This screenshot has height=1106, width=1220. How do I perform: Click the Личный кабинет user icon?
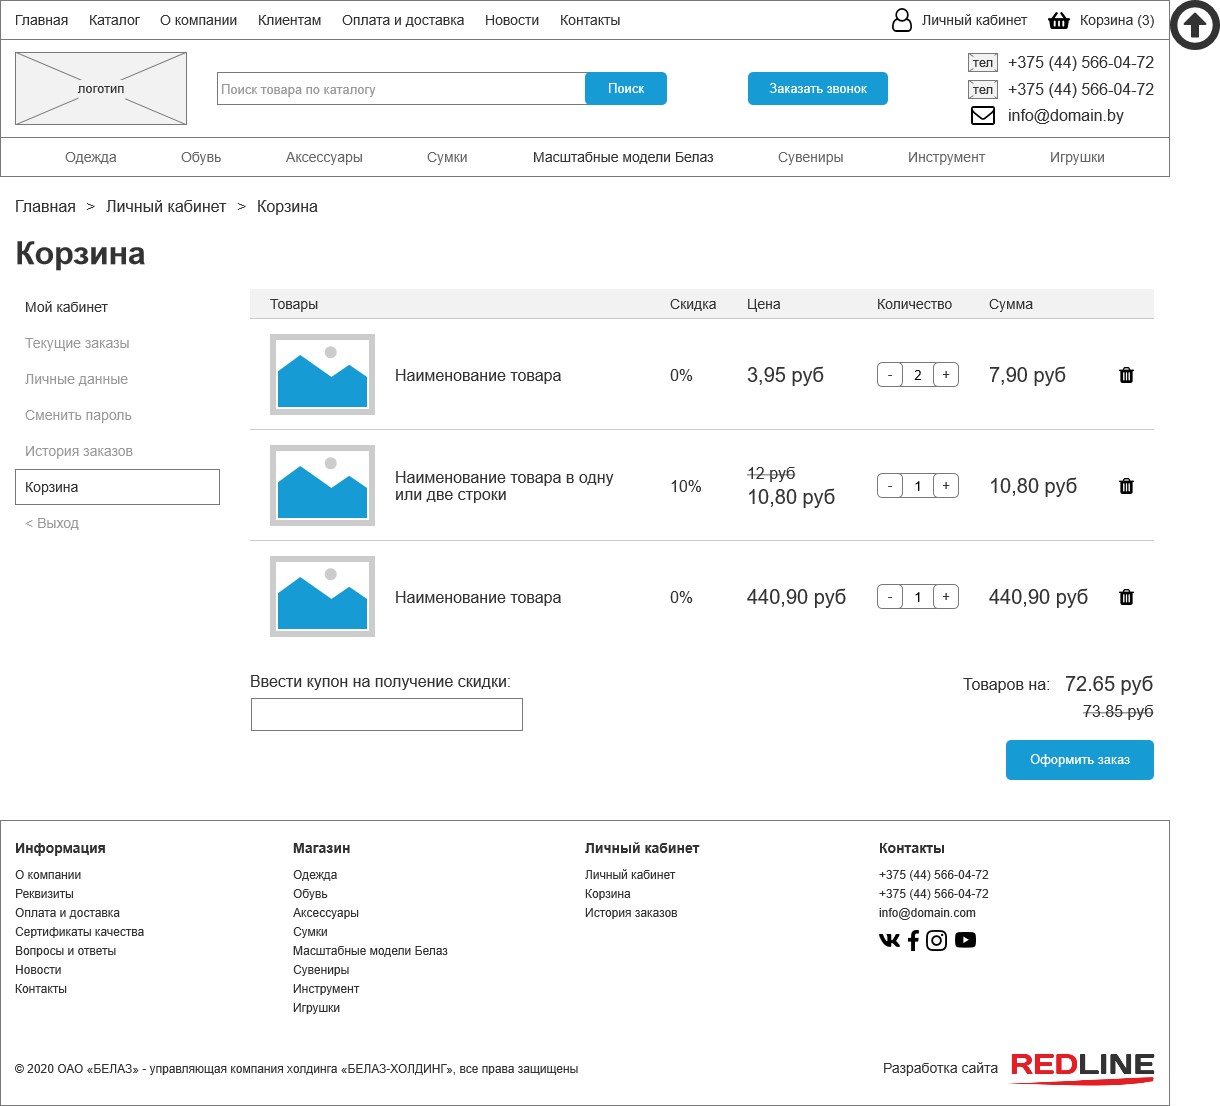coord(901,20)
